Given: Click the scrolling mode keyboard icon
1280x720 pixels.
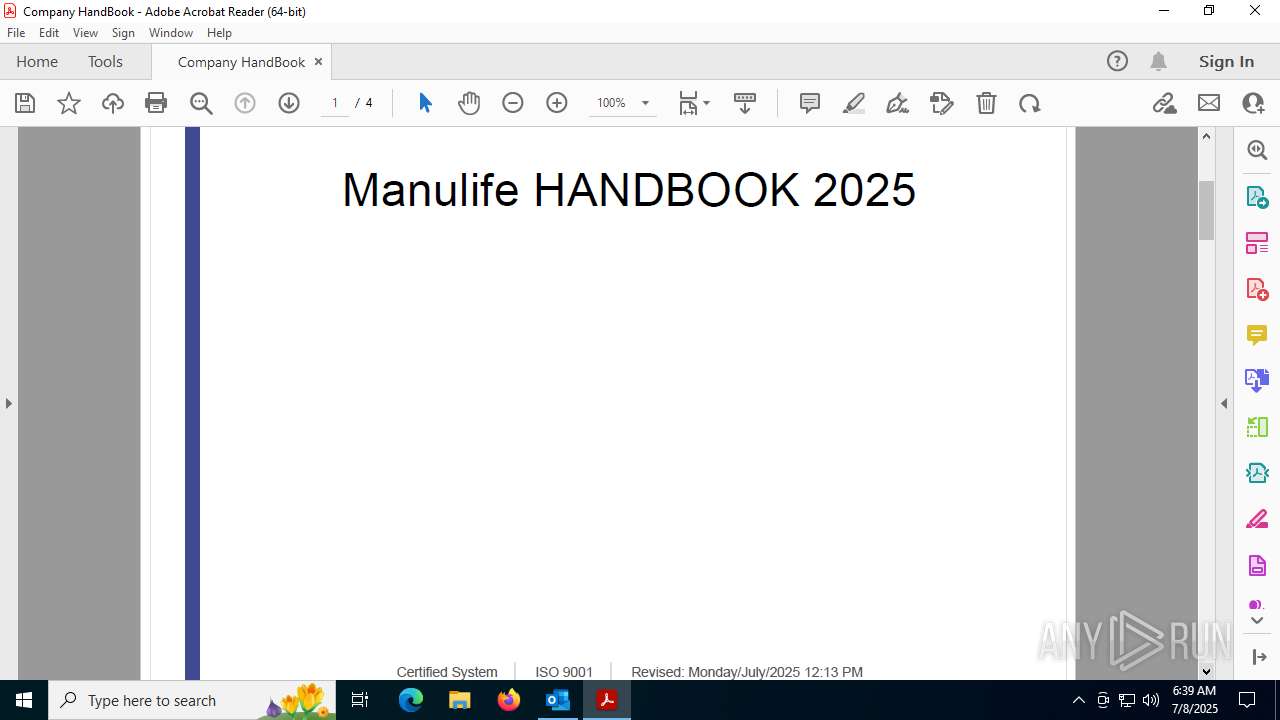Looking at the screenshot, I should [x=745, y=103].
